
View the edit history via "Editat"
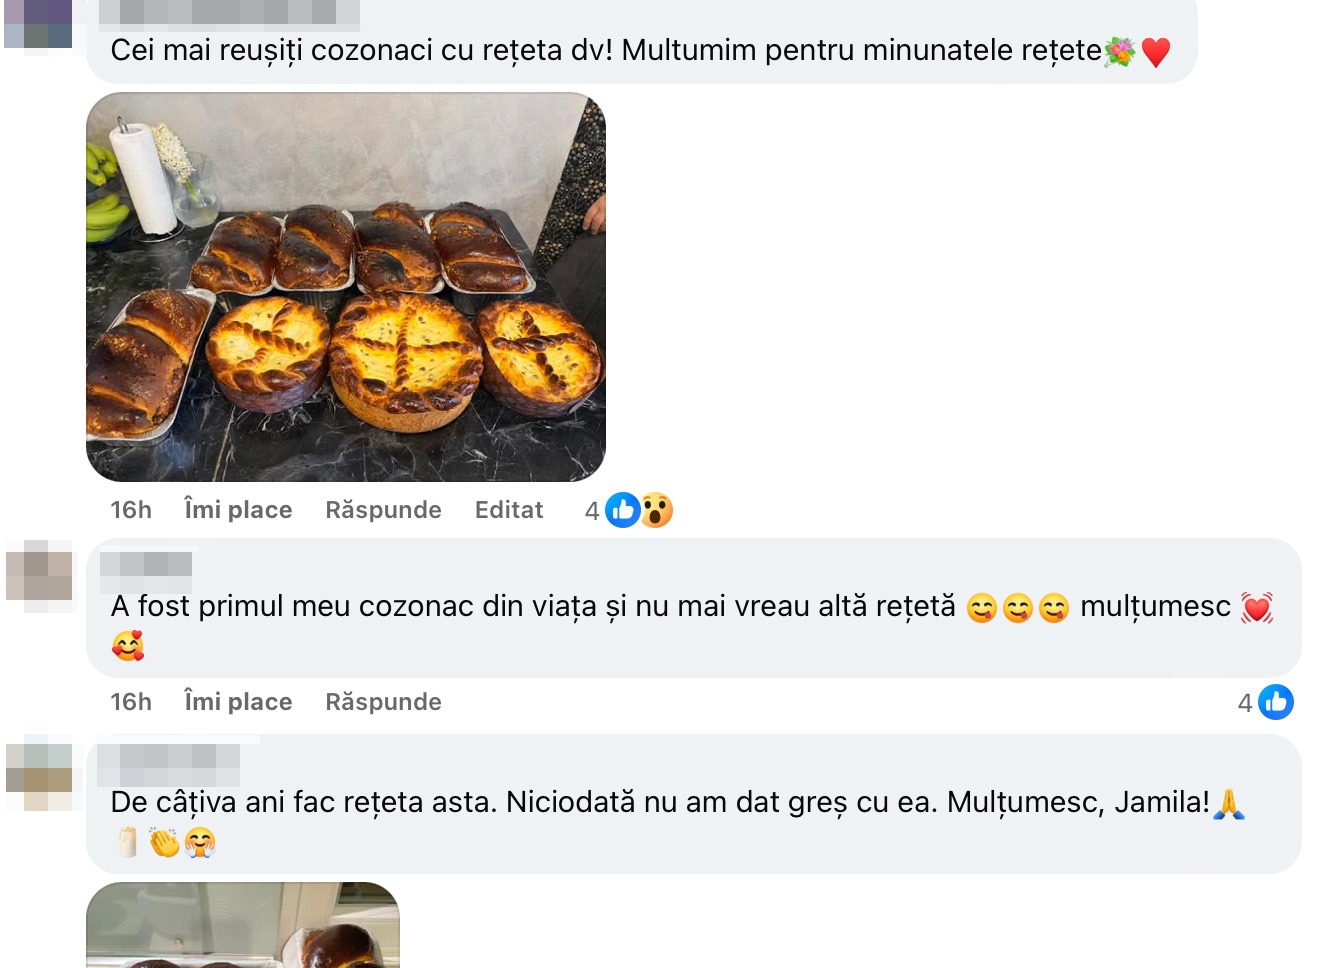click(509, 510)
